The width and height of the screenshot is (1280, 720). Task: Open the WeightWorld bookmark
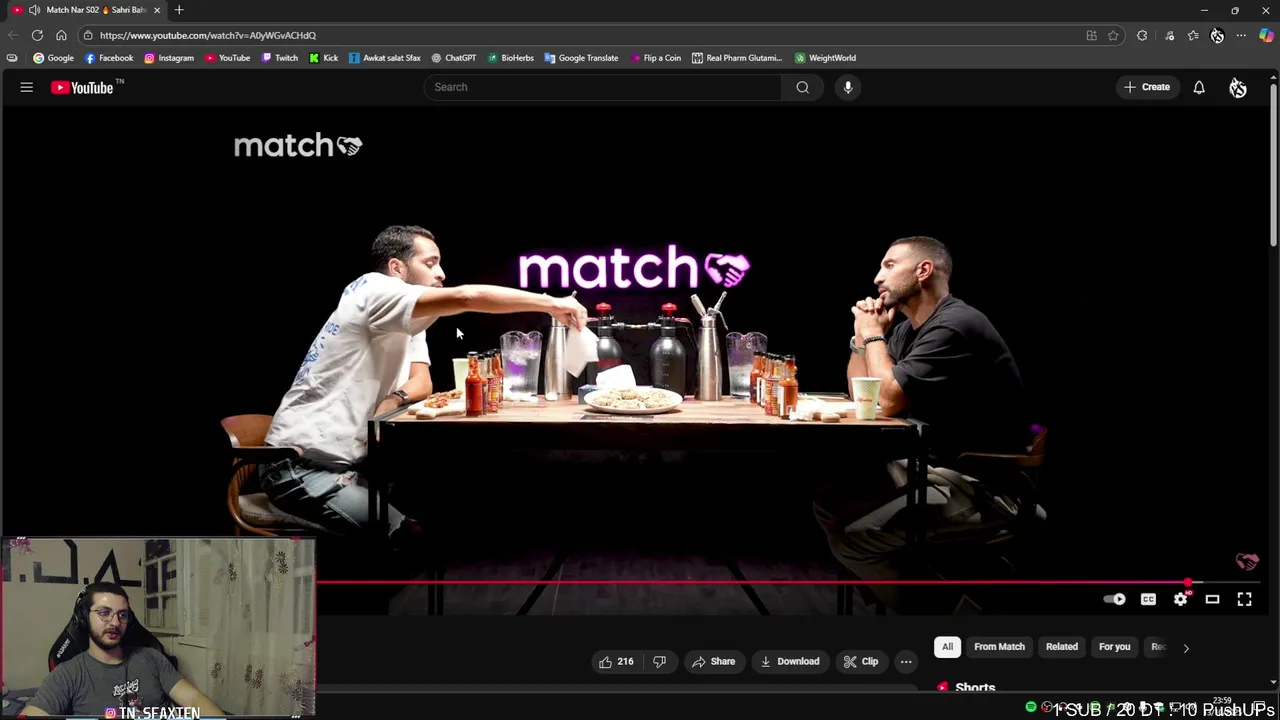click(x=825, y=58)
